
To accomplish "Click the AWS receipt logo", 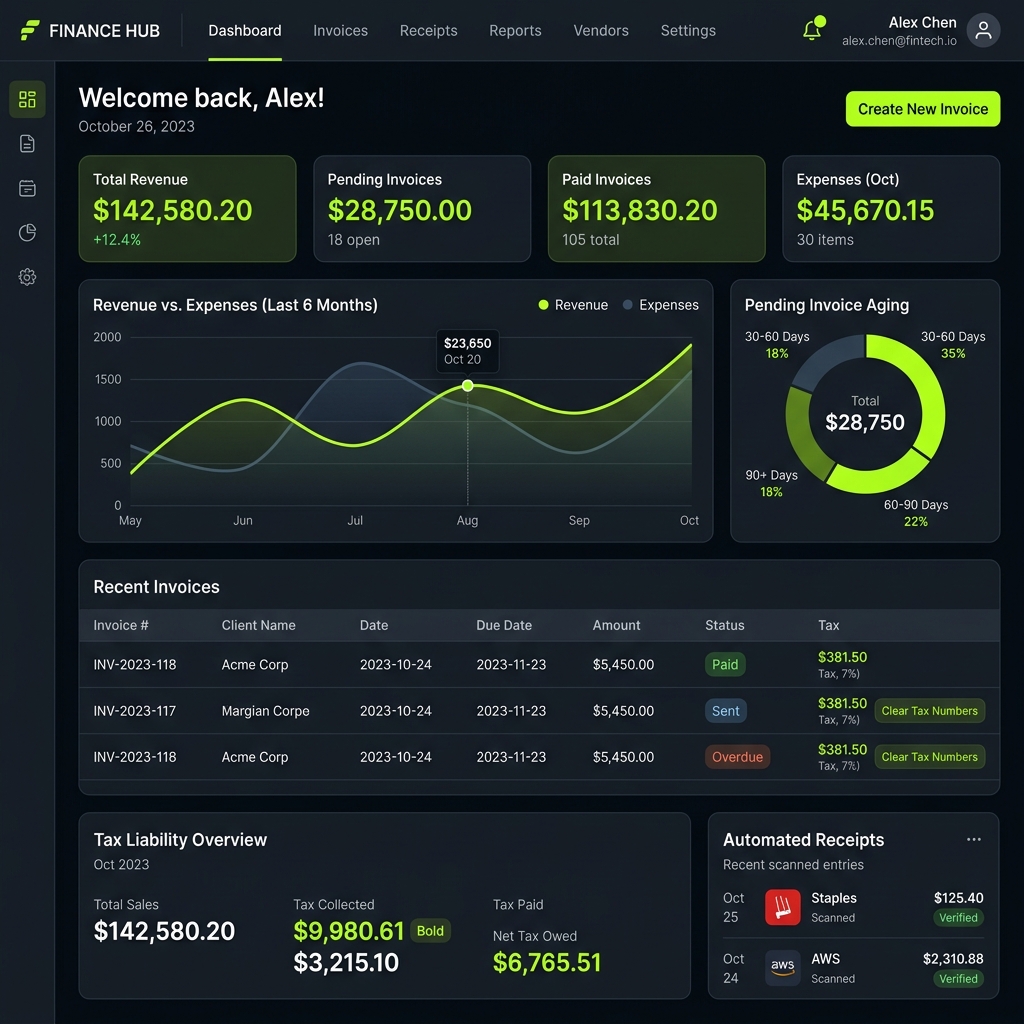I will (x=782, y=967).
